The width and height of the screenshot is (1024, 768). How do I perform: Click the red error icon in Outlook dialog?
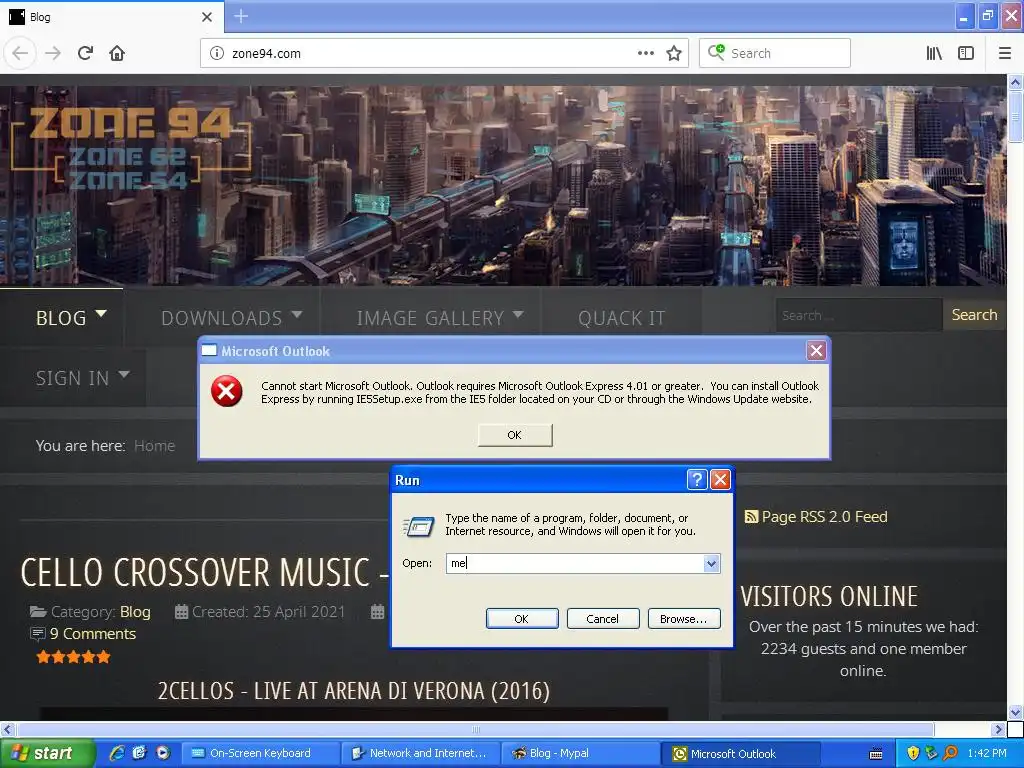coord(227,391)
